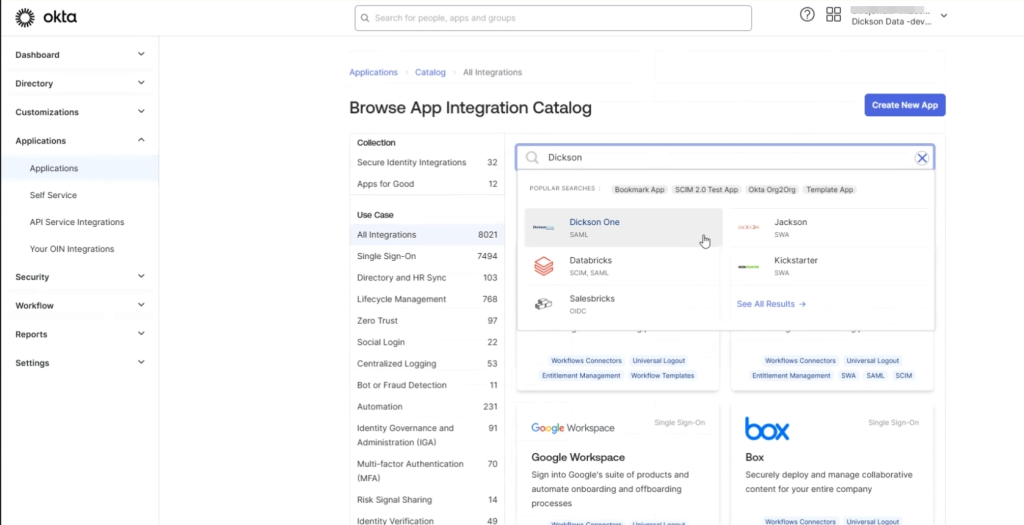
Task: Collapse the Applications menu
Action: 141,140
